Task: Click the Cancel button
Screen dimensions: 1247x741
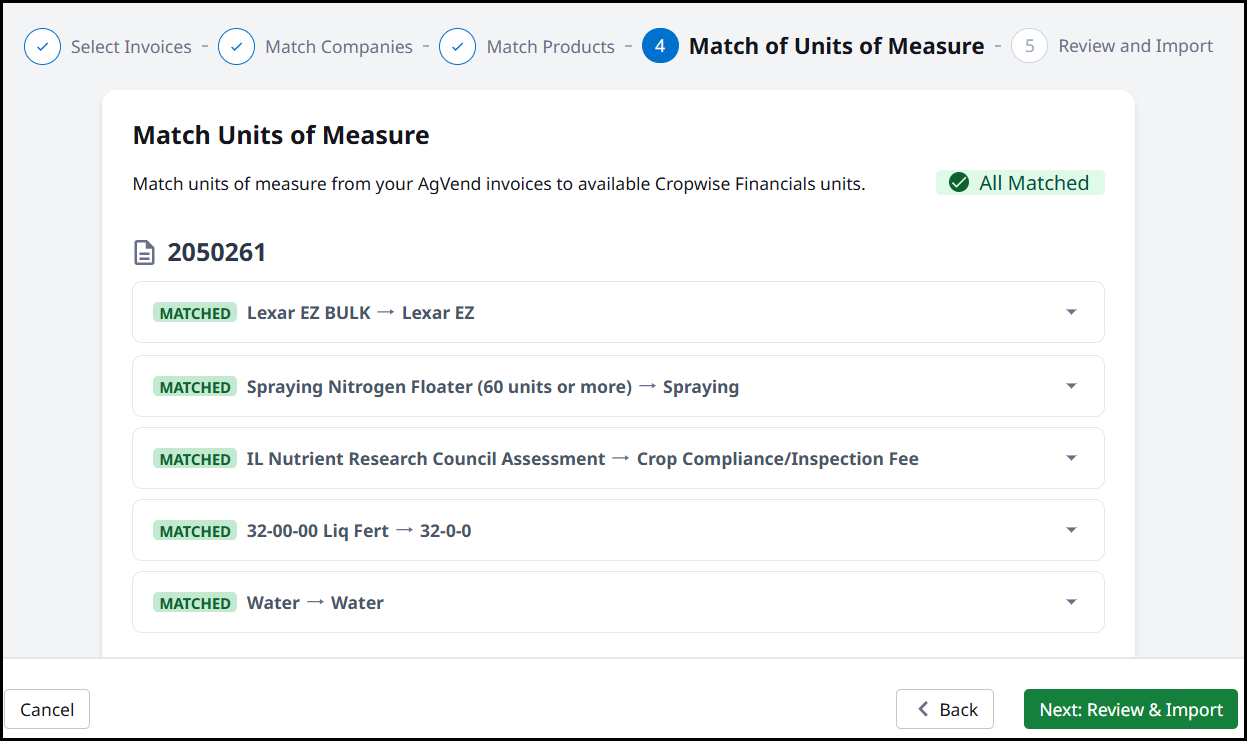Action: pyautogui.click(x=47, y=709)
